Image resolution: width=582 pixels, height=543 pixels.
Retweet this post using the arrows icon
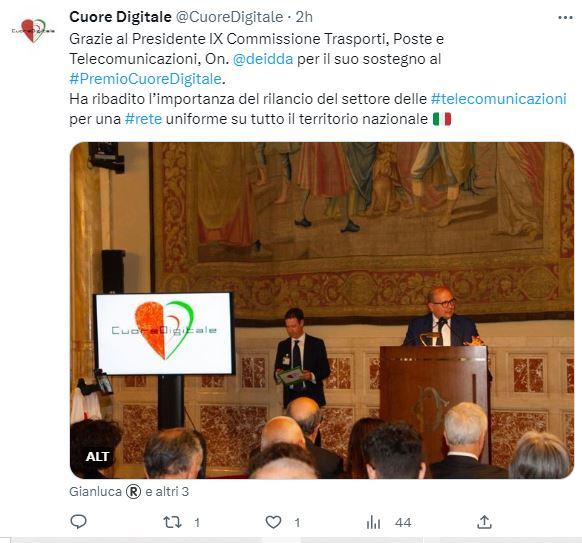tap(172, 522)
